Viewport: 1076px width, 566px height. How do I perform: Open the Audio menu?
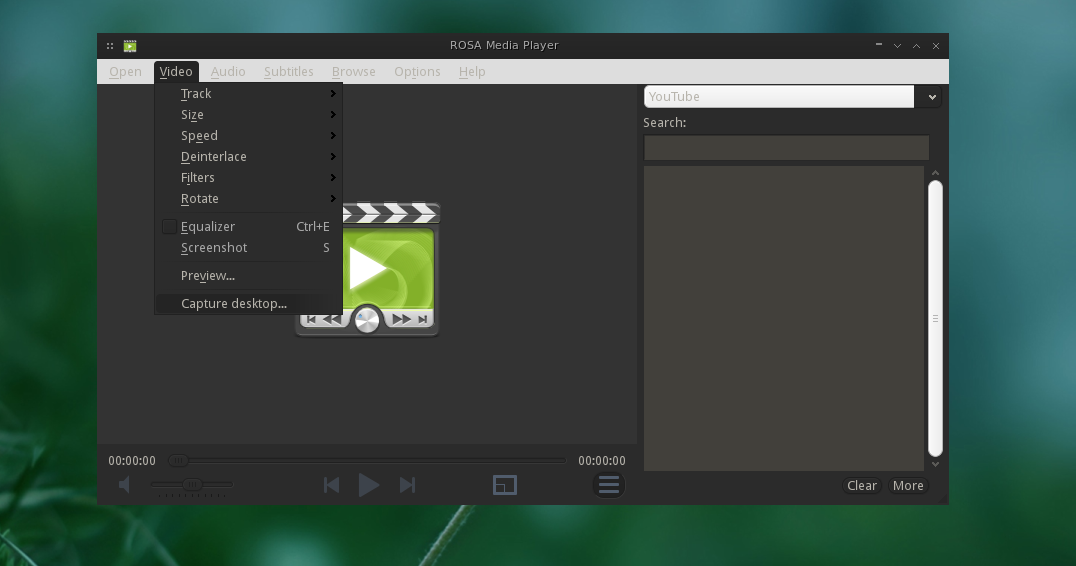[x=228, y=71]
